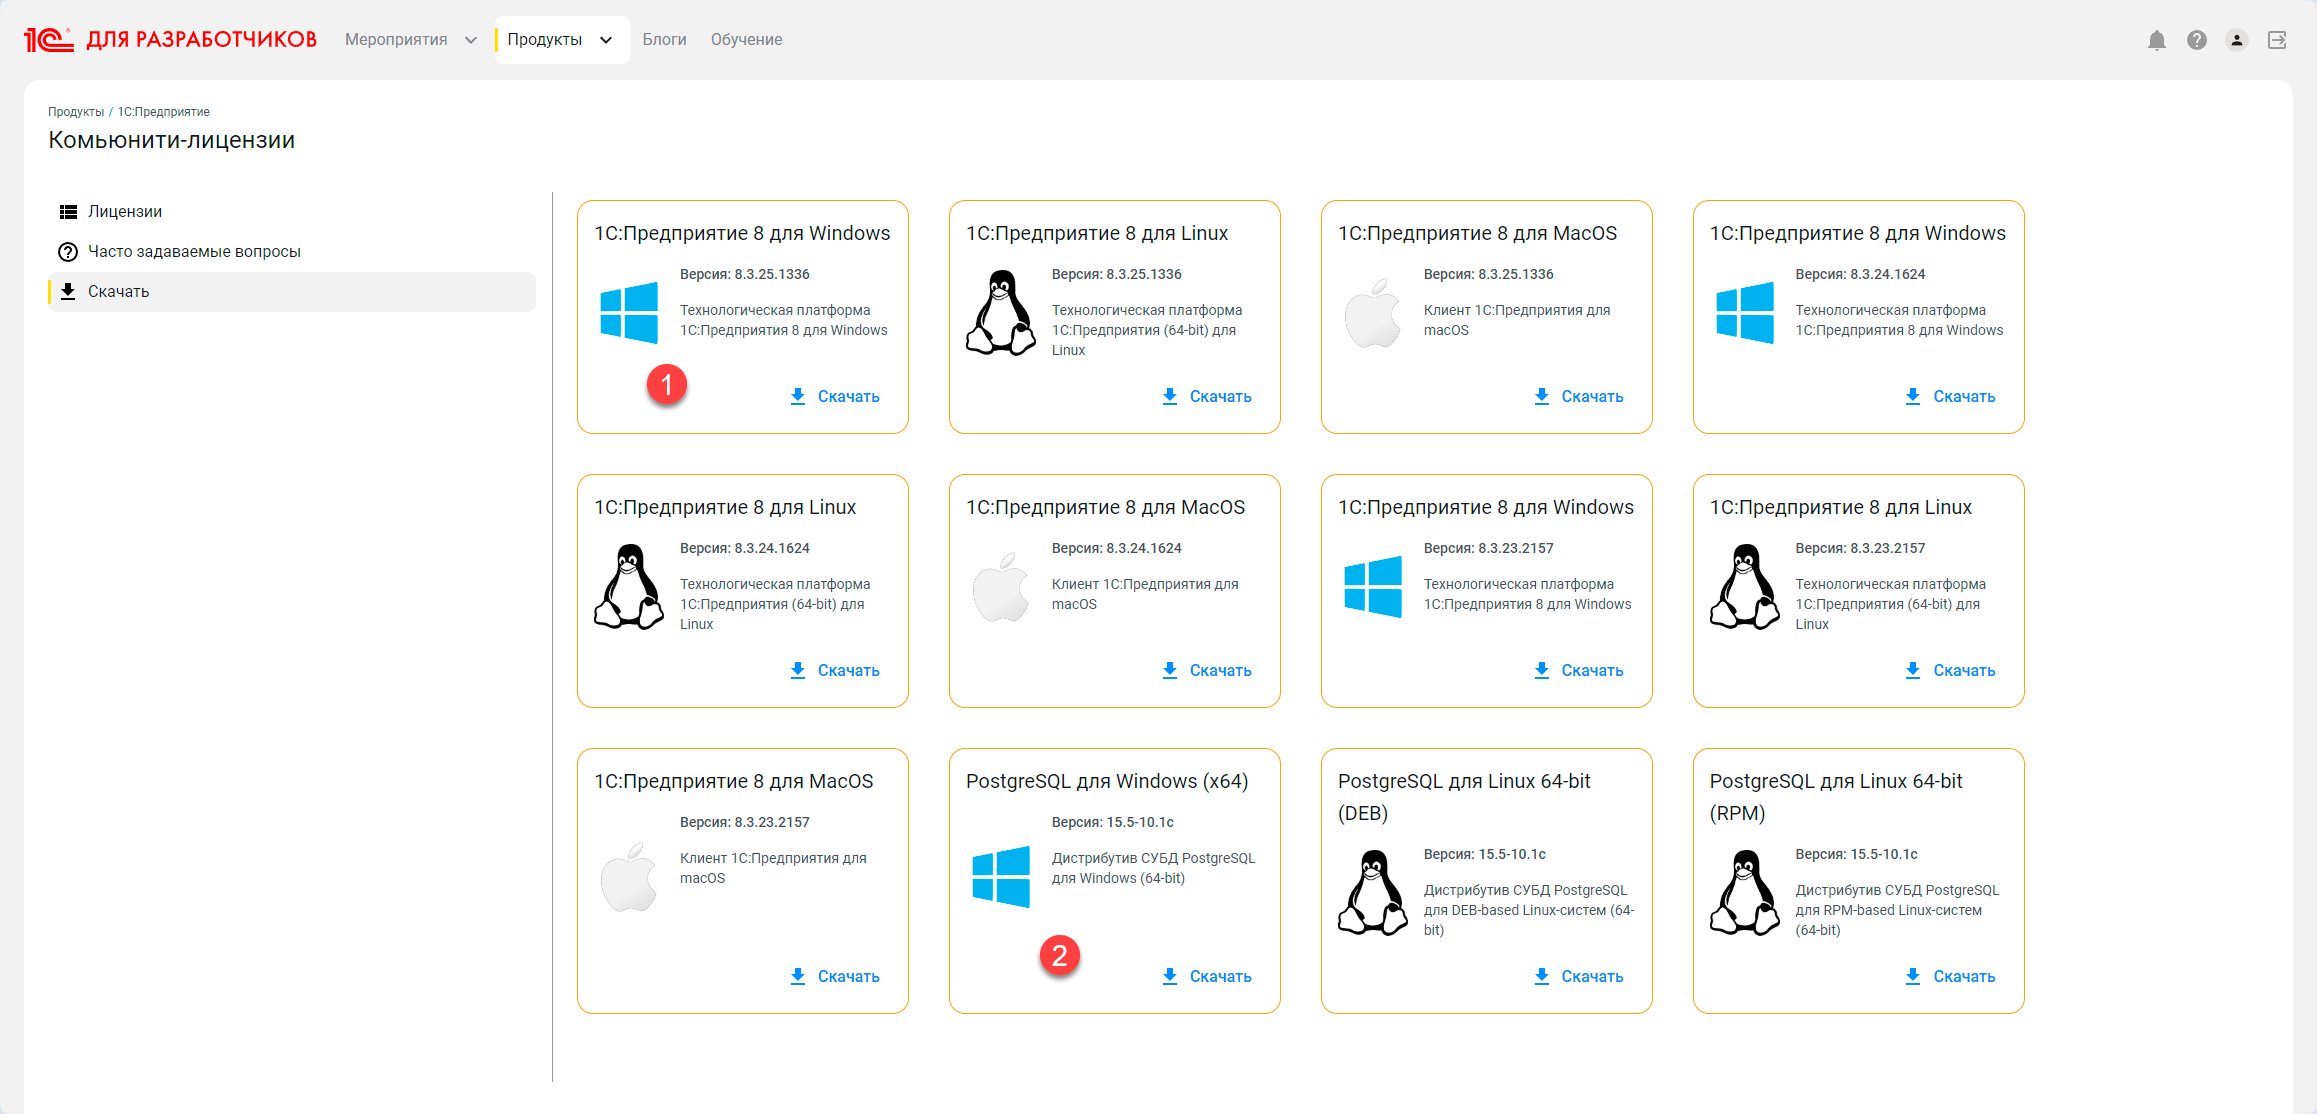Screen dimensions: 2317x1114
Task: Click the logout exit icon
Action: tap(2277, 40)
